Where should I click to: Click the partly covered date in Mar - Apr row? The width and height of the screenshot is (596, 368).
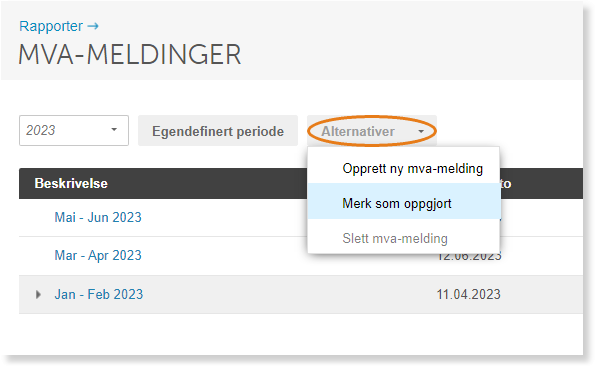pos(469,257)
